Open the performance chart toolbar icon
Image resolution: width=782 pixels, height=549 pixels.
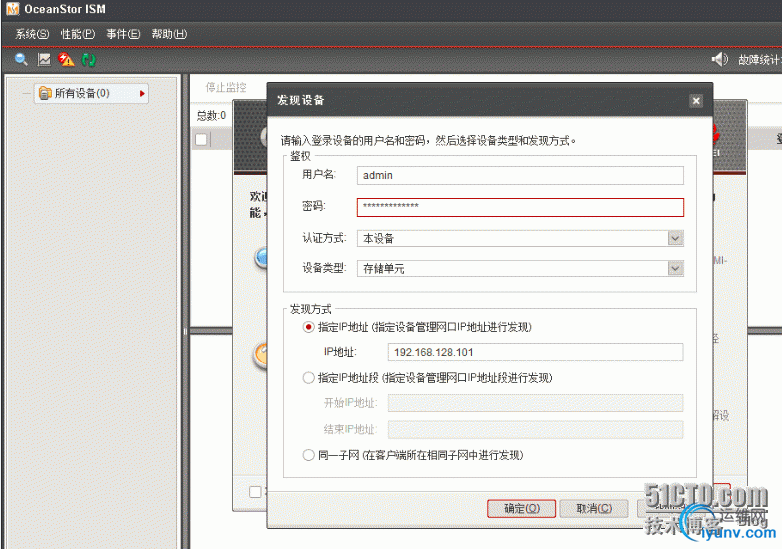tap(44, 59)
